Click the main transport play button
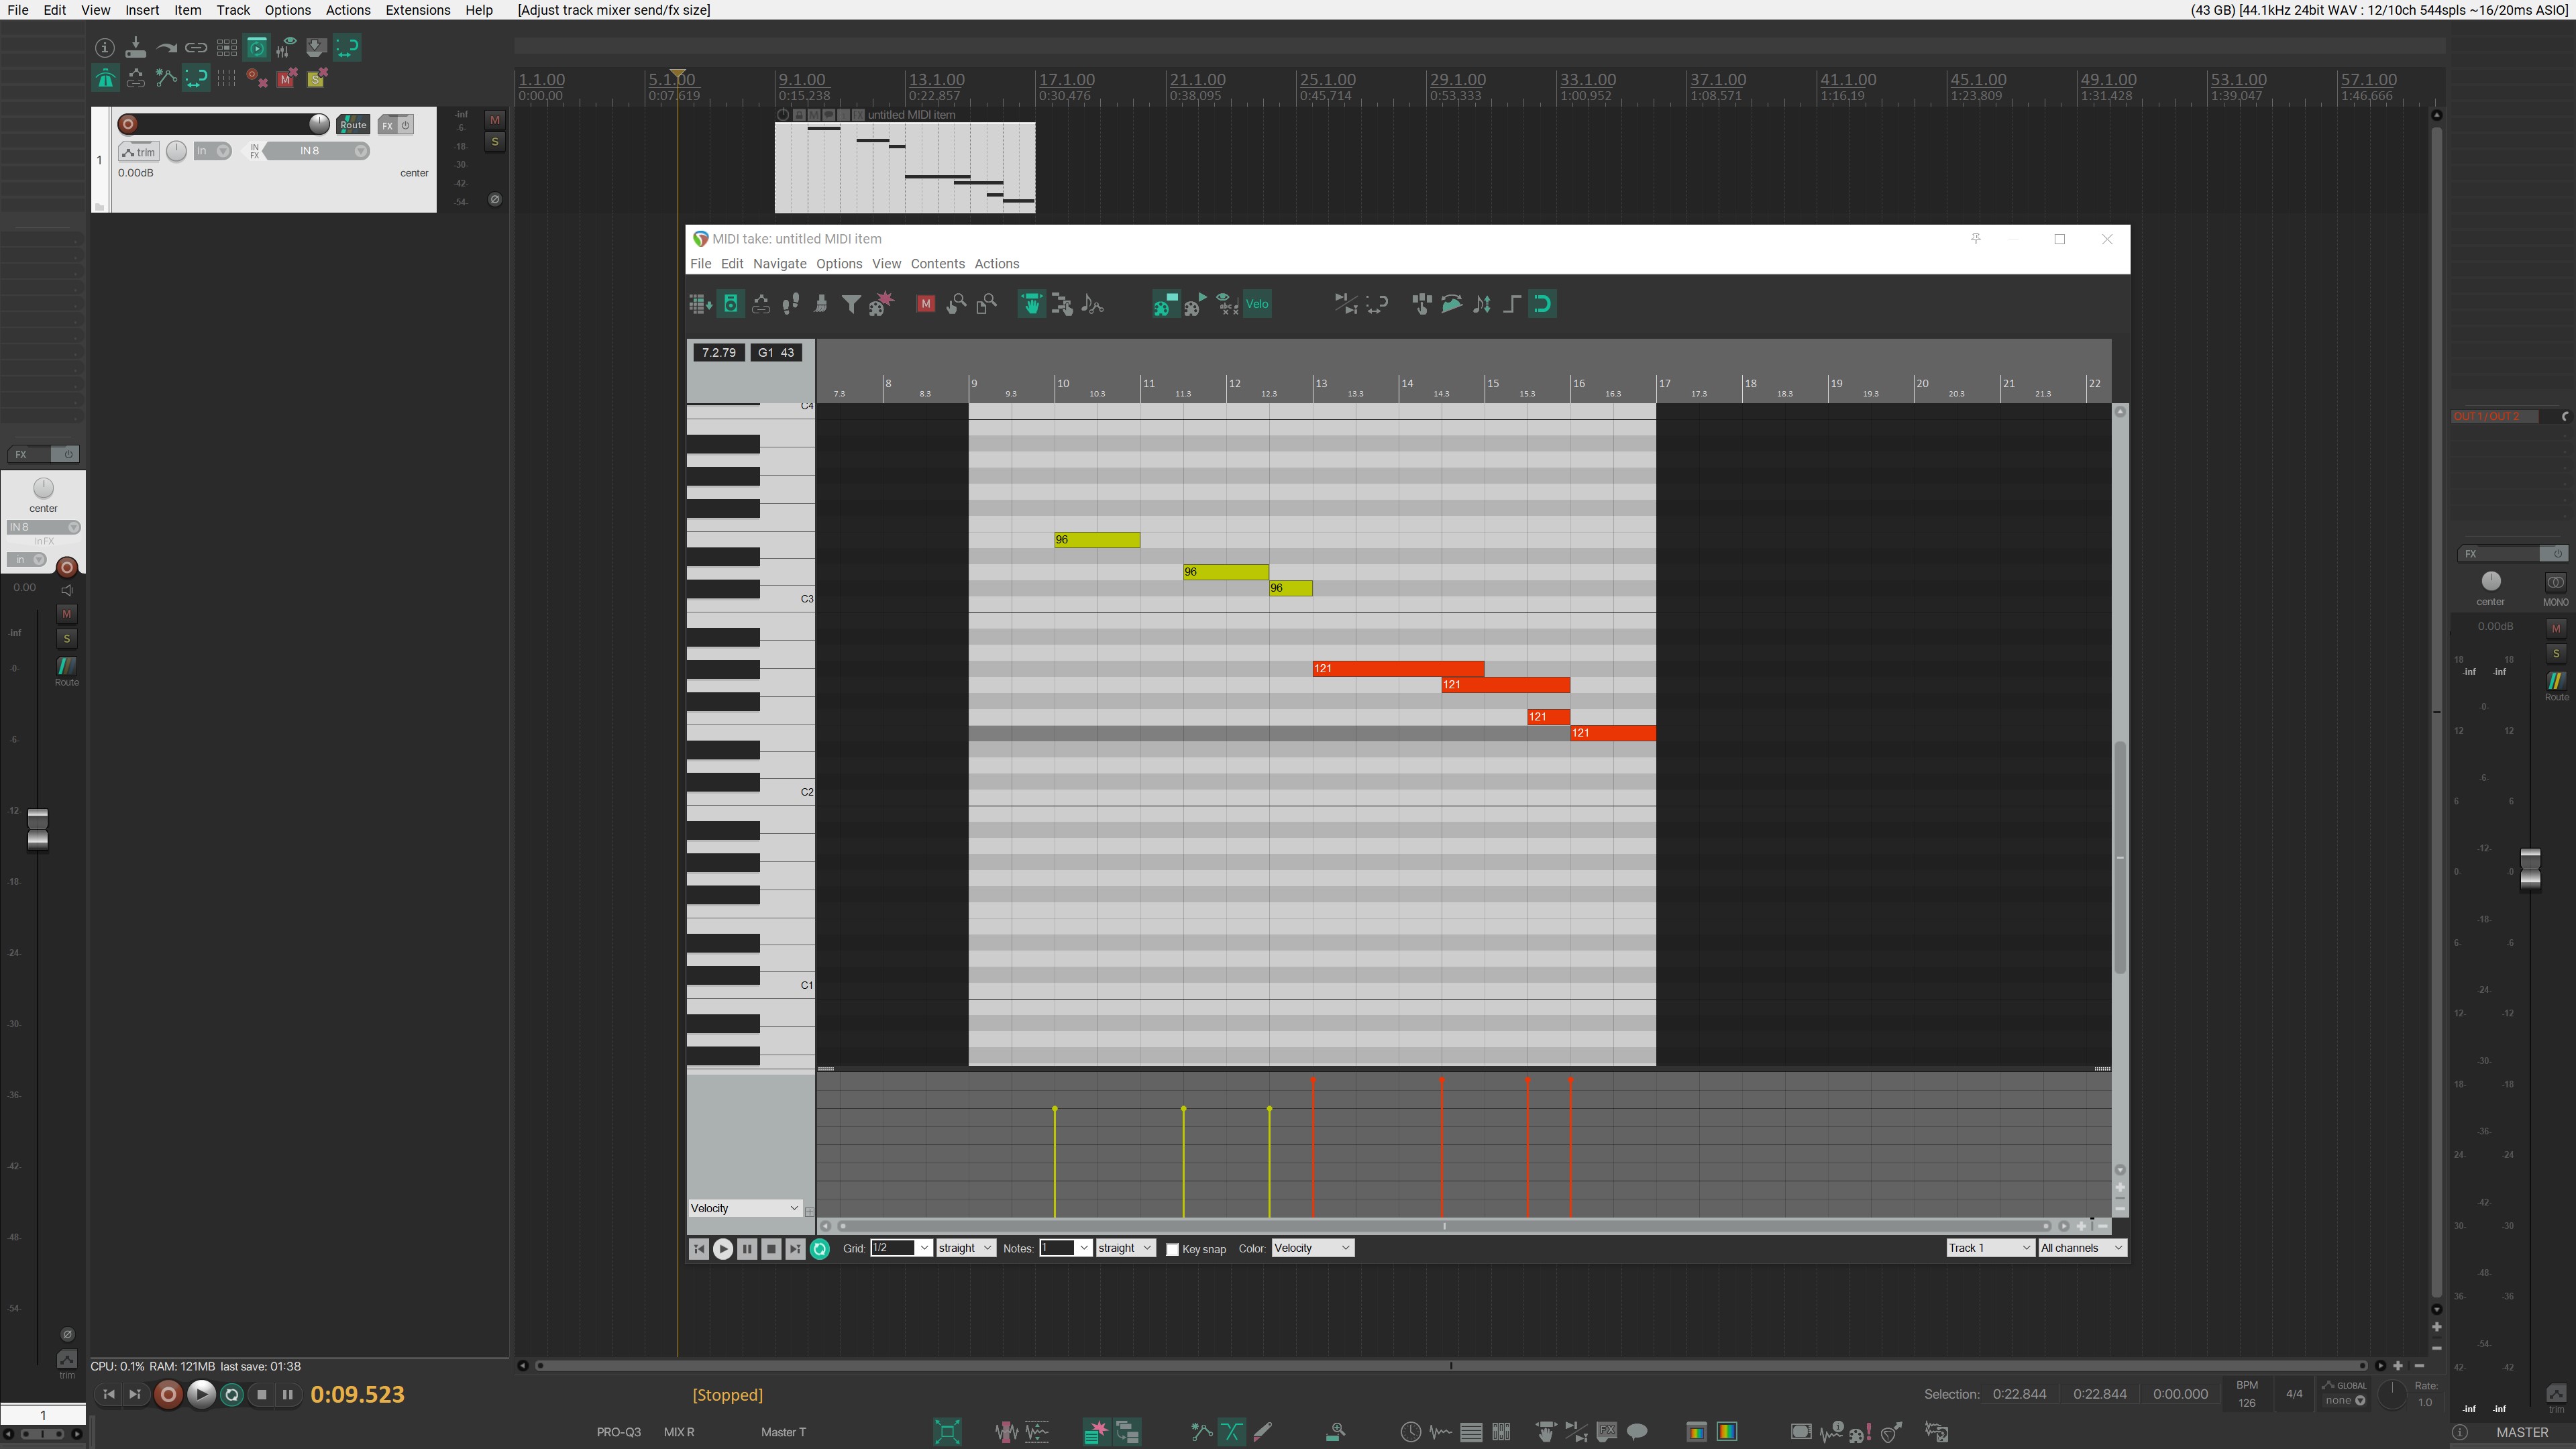2576x1449 pixels. coord(201,1394)
